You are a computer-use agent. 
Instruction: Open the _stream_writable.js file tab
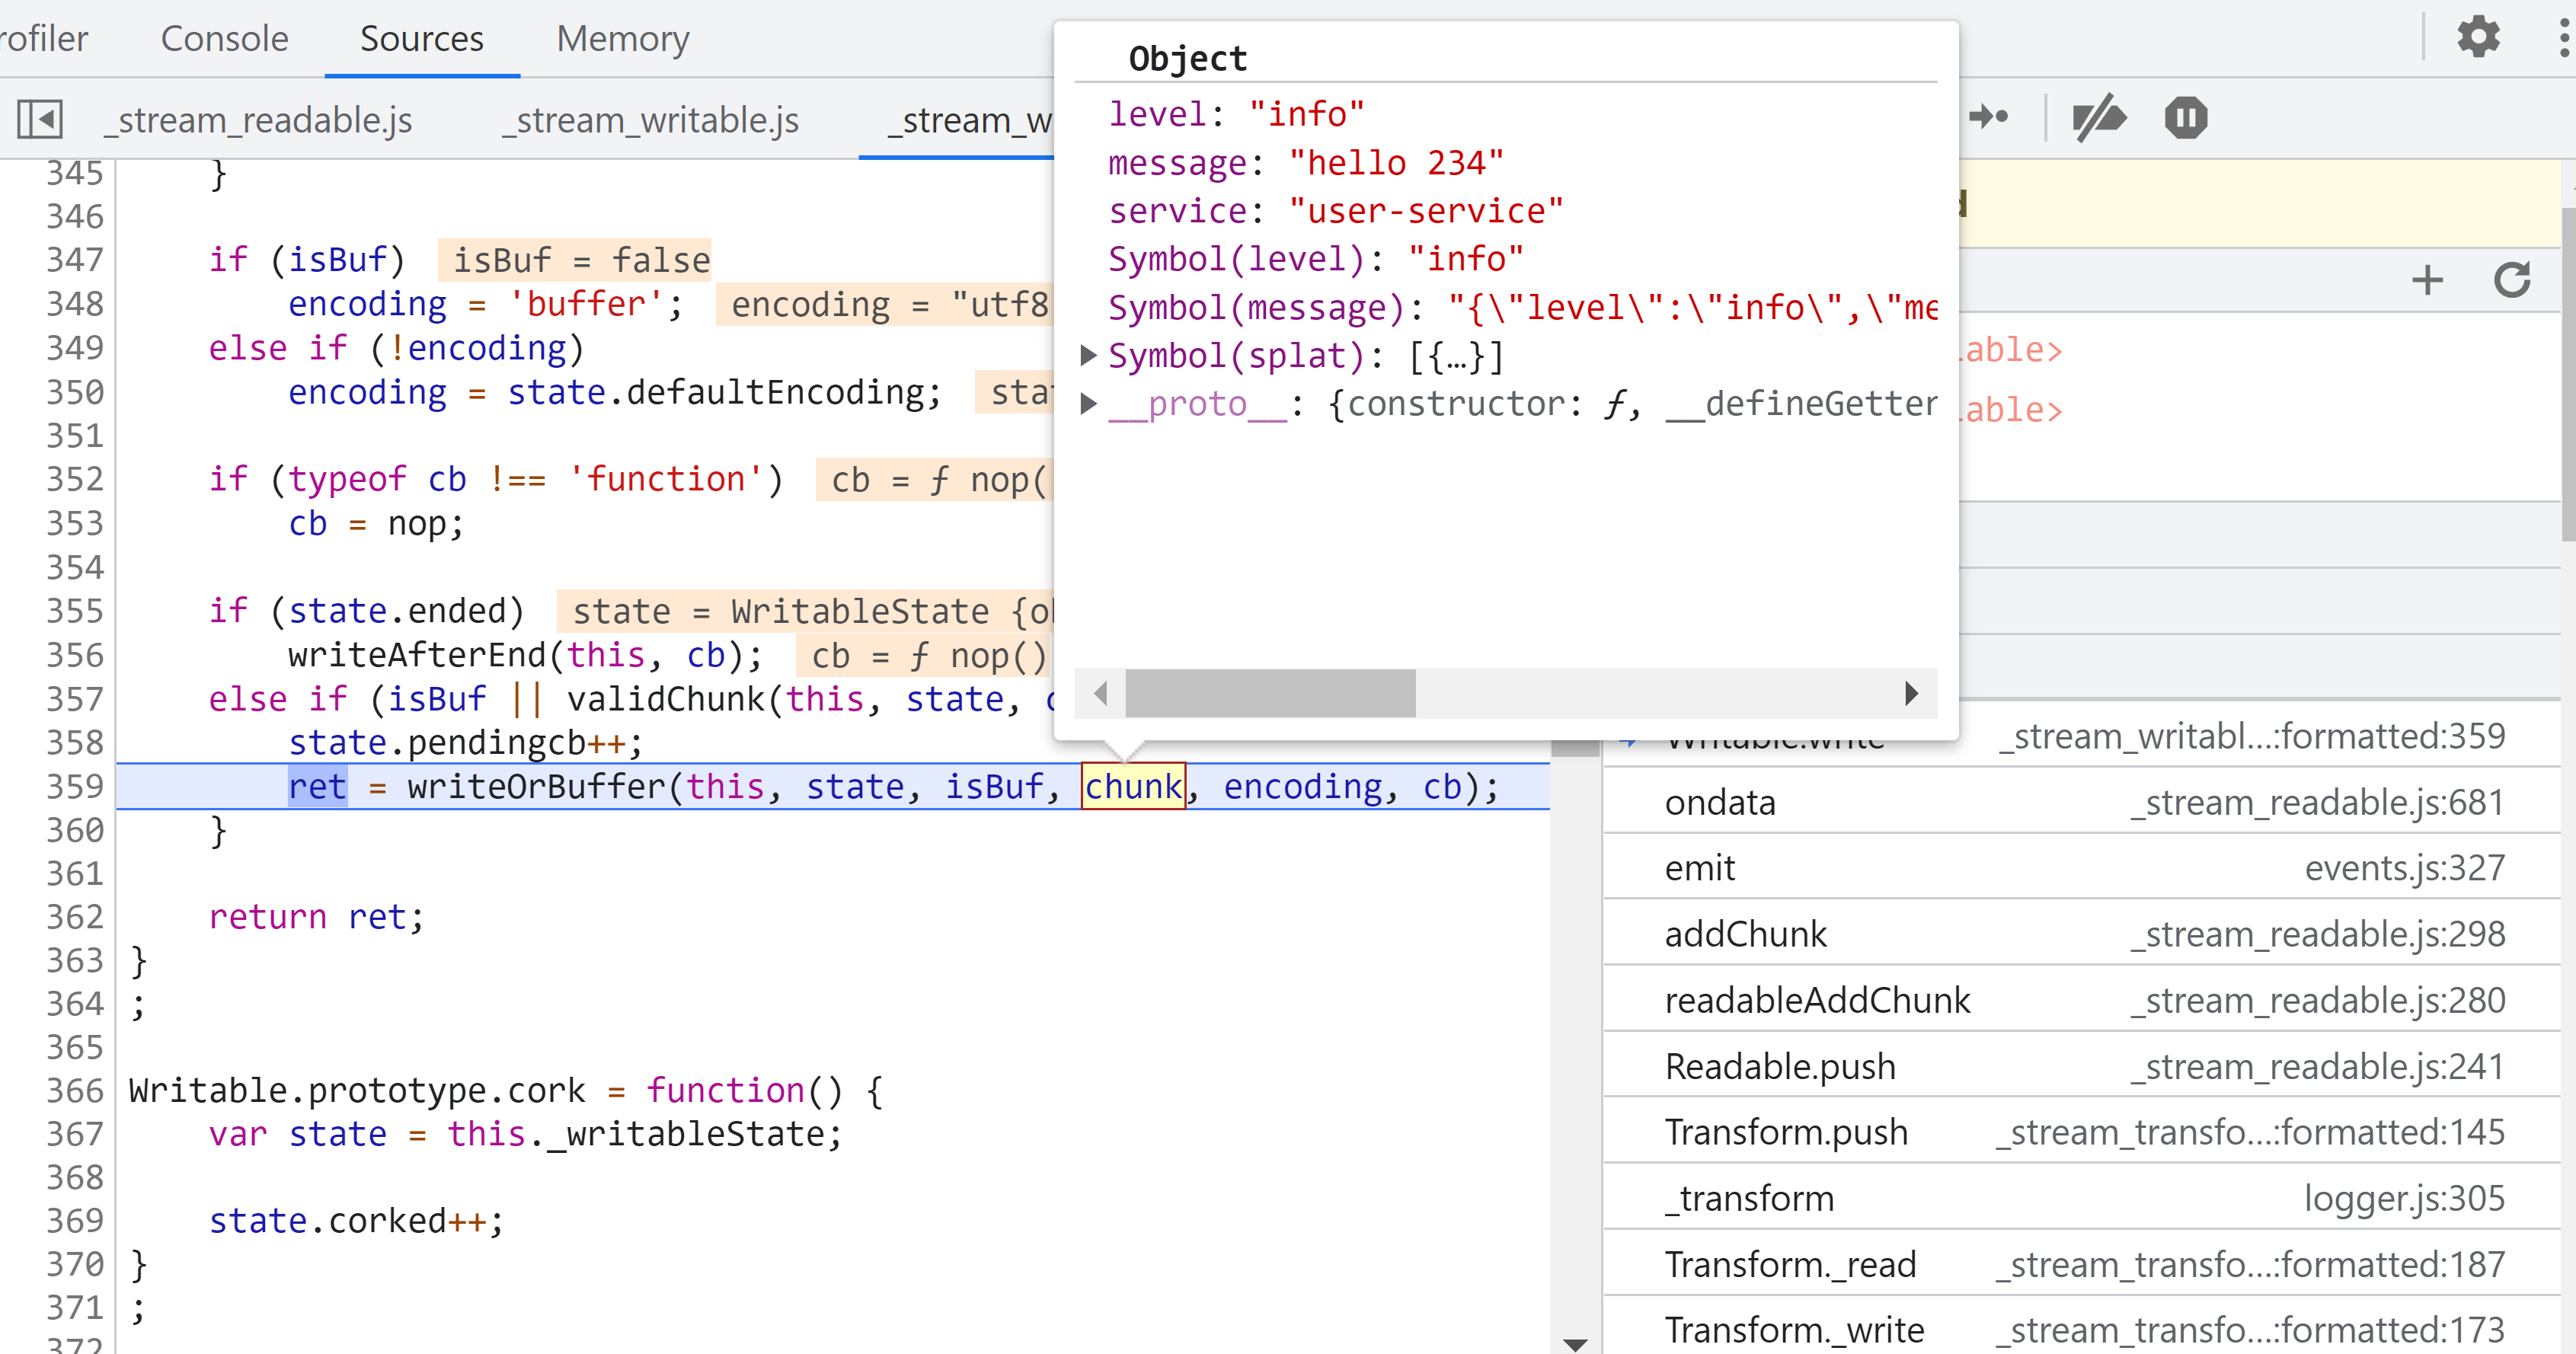pos(650,120)
